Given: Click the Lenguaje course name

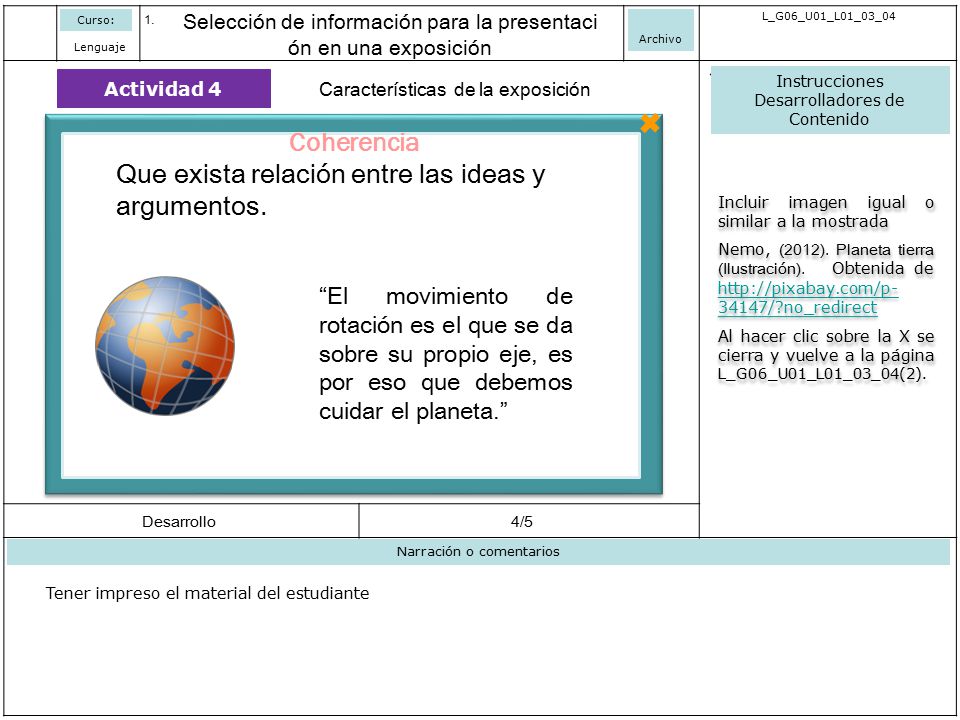Looking at the screenshot, I should click(x=99, y=47).
